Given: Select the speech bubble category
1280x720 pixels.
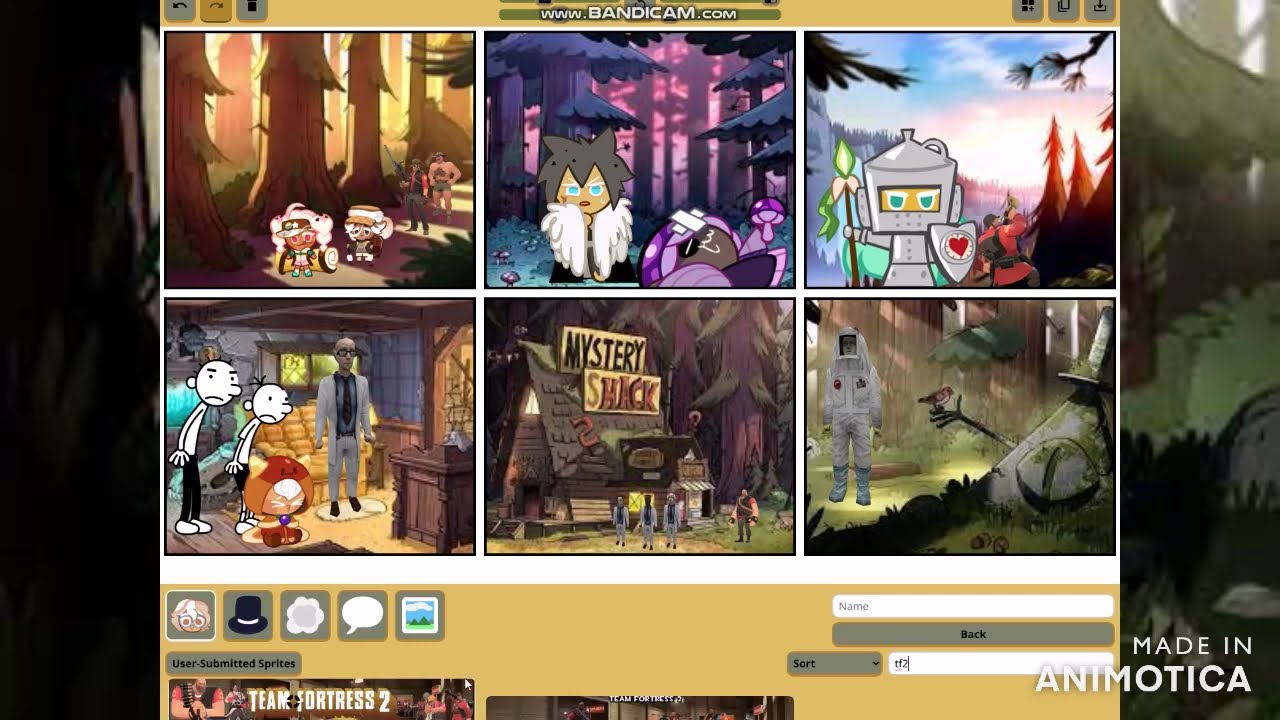Looking at the screenshot, I should pos(362,615).
